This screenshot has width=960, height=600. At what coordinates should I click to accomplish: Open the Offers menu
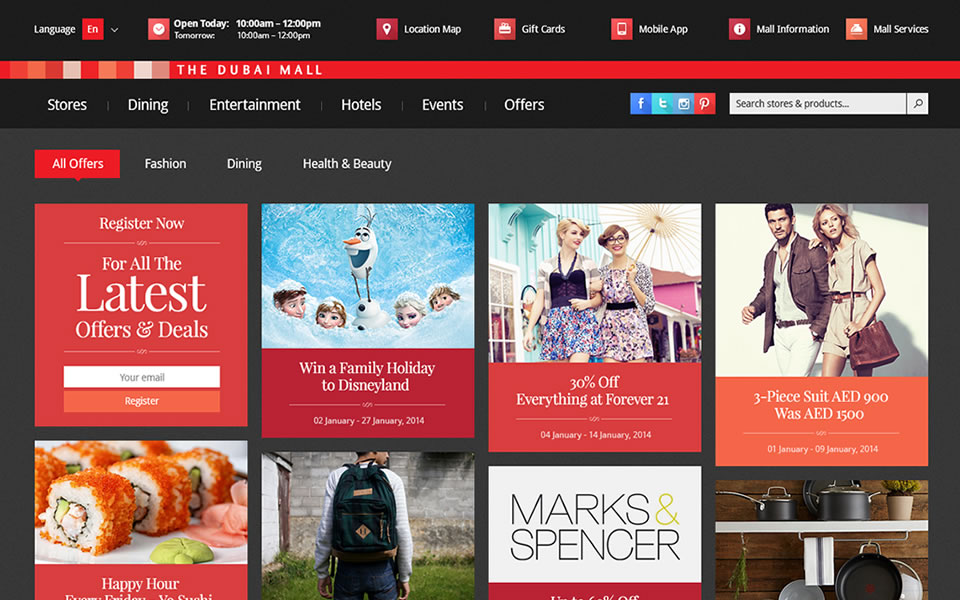point(524,105)
